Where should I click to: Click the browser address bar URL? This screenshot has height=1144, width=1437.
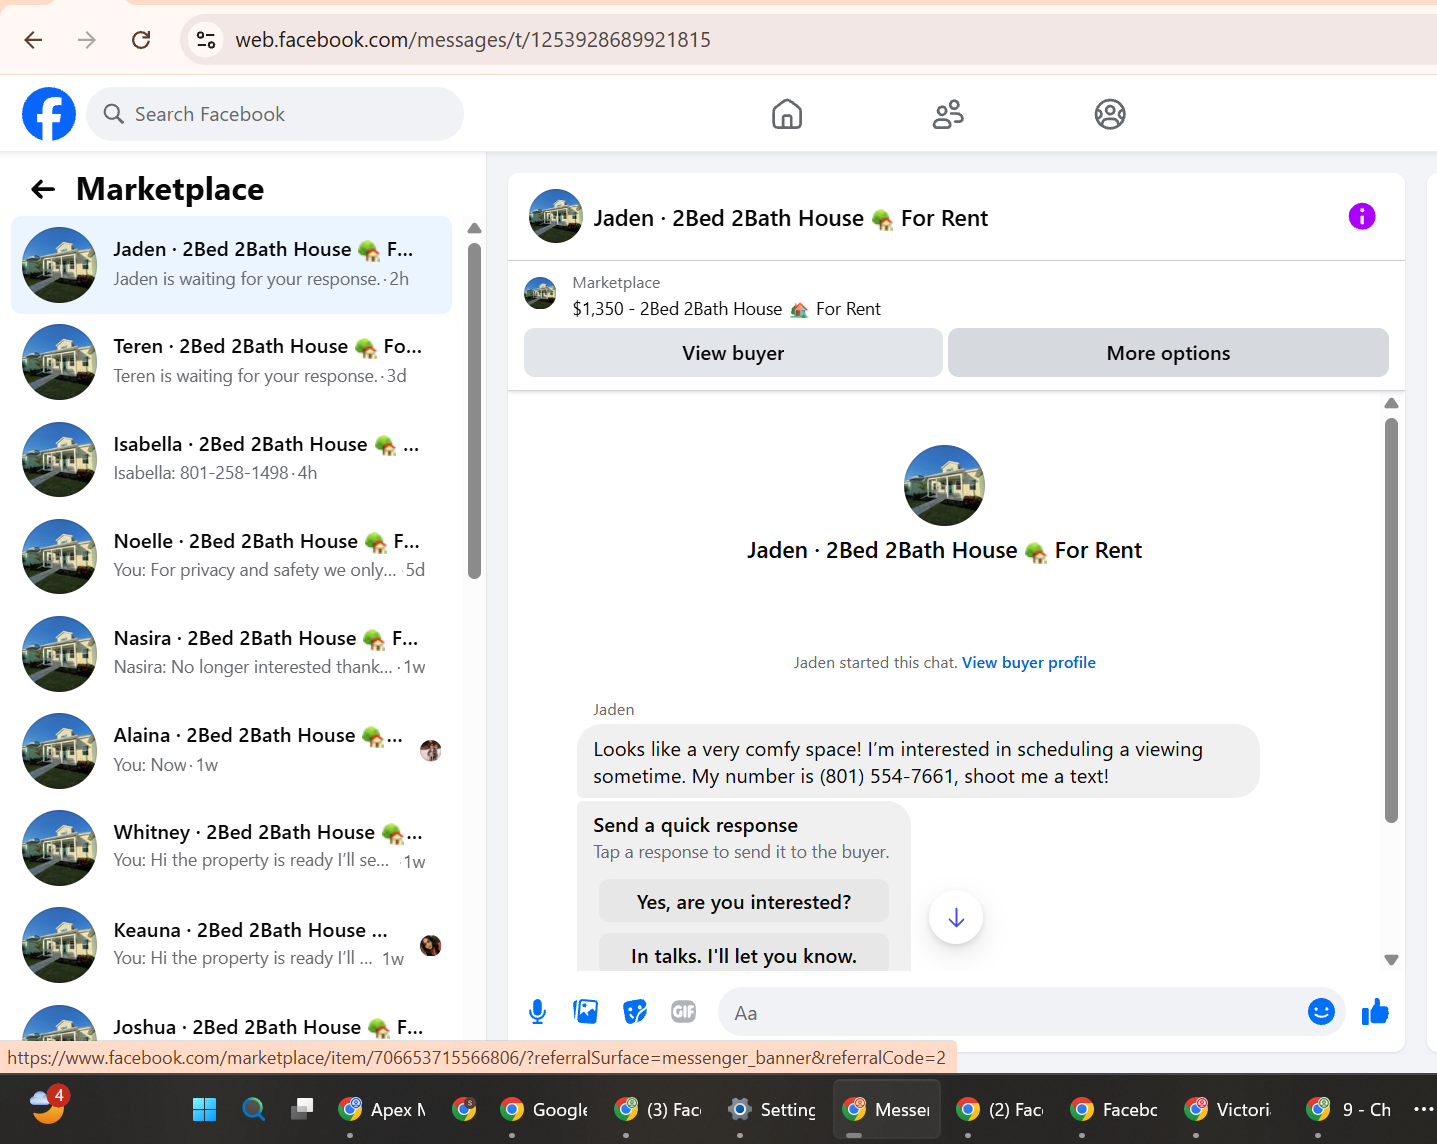(x=473, y=40)
